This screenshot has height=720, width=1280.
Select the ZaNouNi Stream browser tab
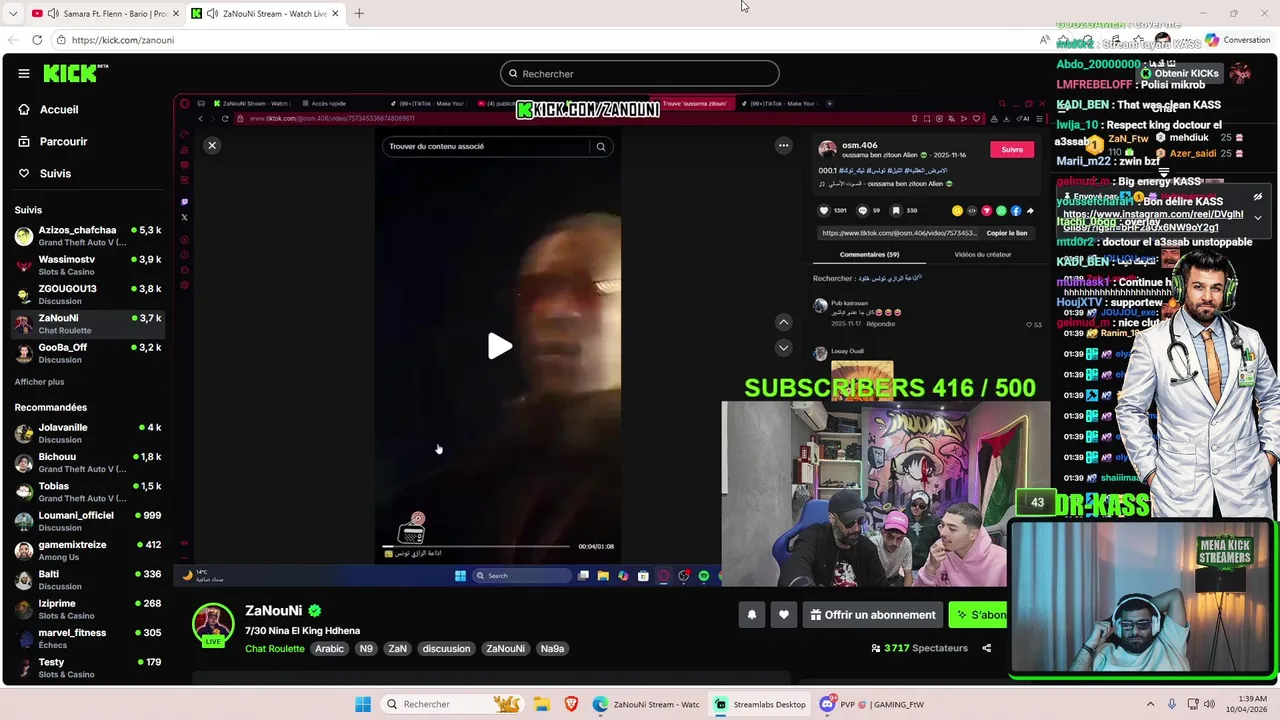pyautogui.click(x=266, y=13)
